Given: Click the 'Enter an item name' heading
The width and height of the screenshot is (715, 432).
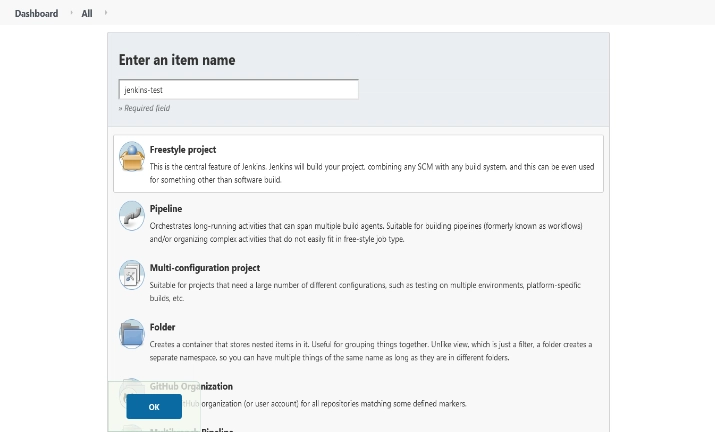Looking at the screenshot, I should tap(177, 60).
